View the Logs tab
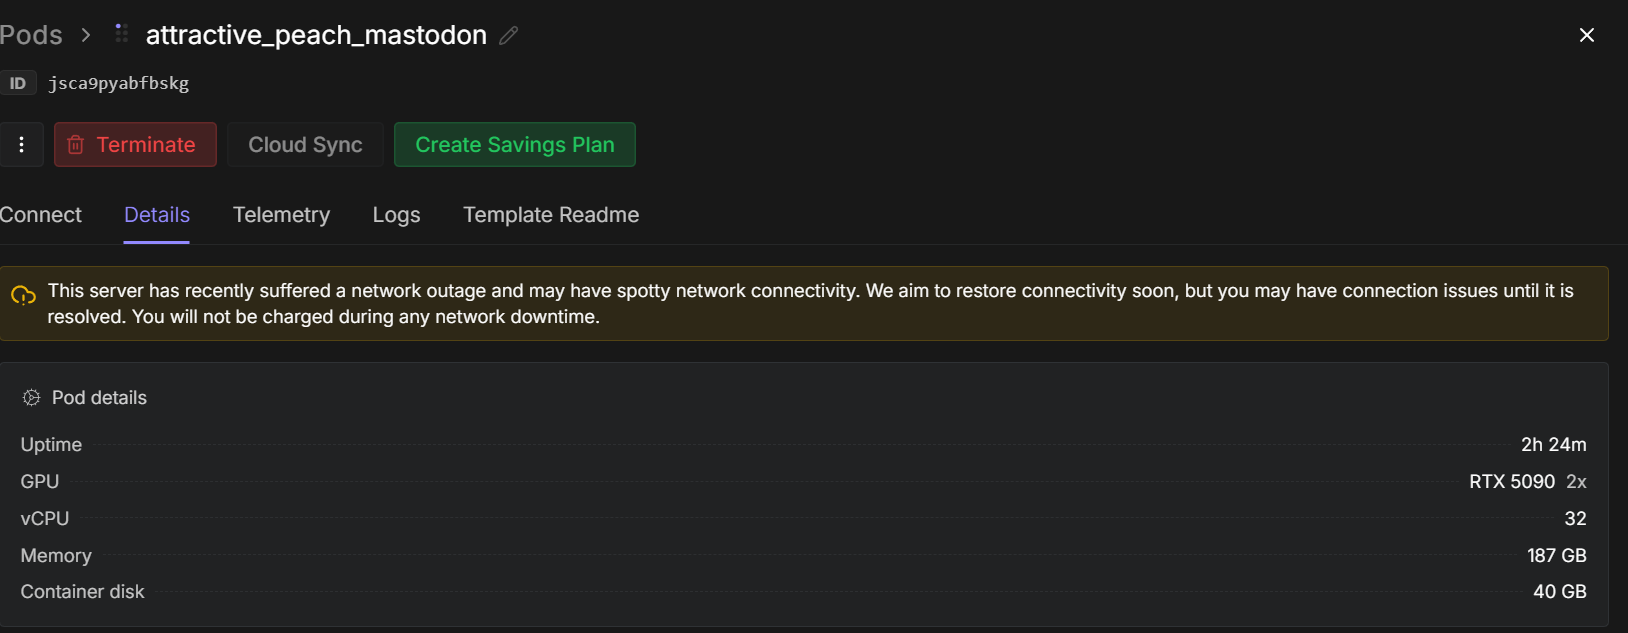This screenshot has width=1628, height=633. (x=396, y=215)
